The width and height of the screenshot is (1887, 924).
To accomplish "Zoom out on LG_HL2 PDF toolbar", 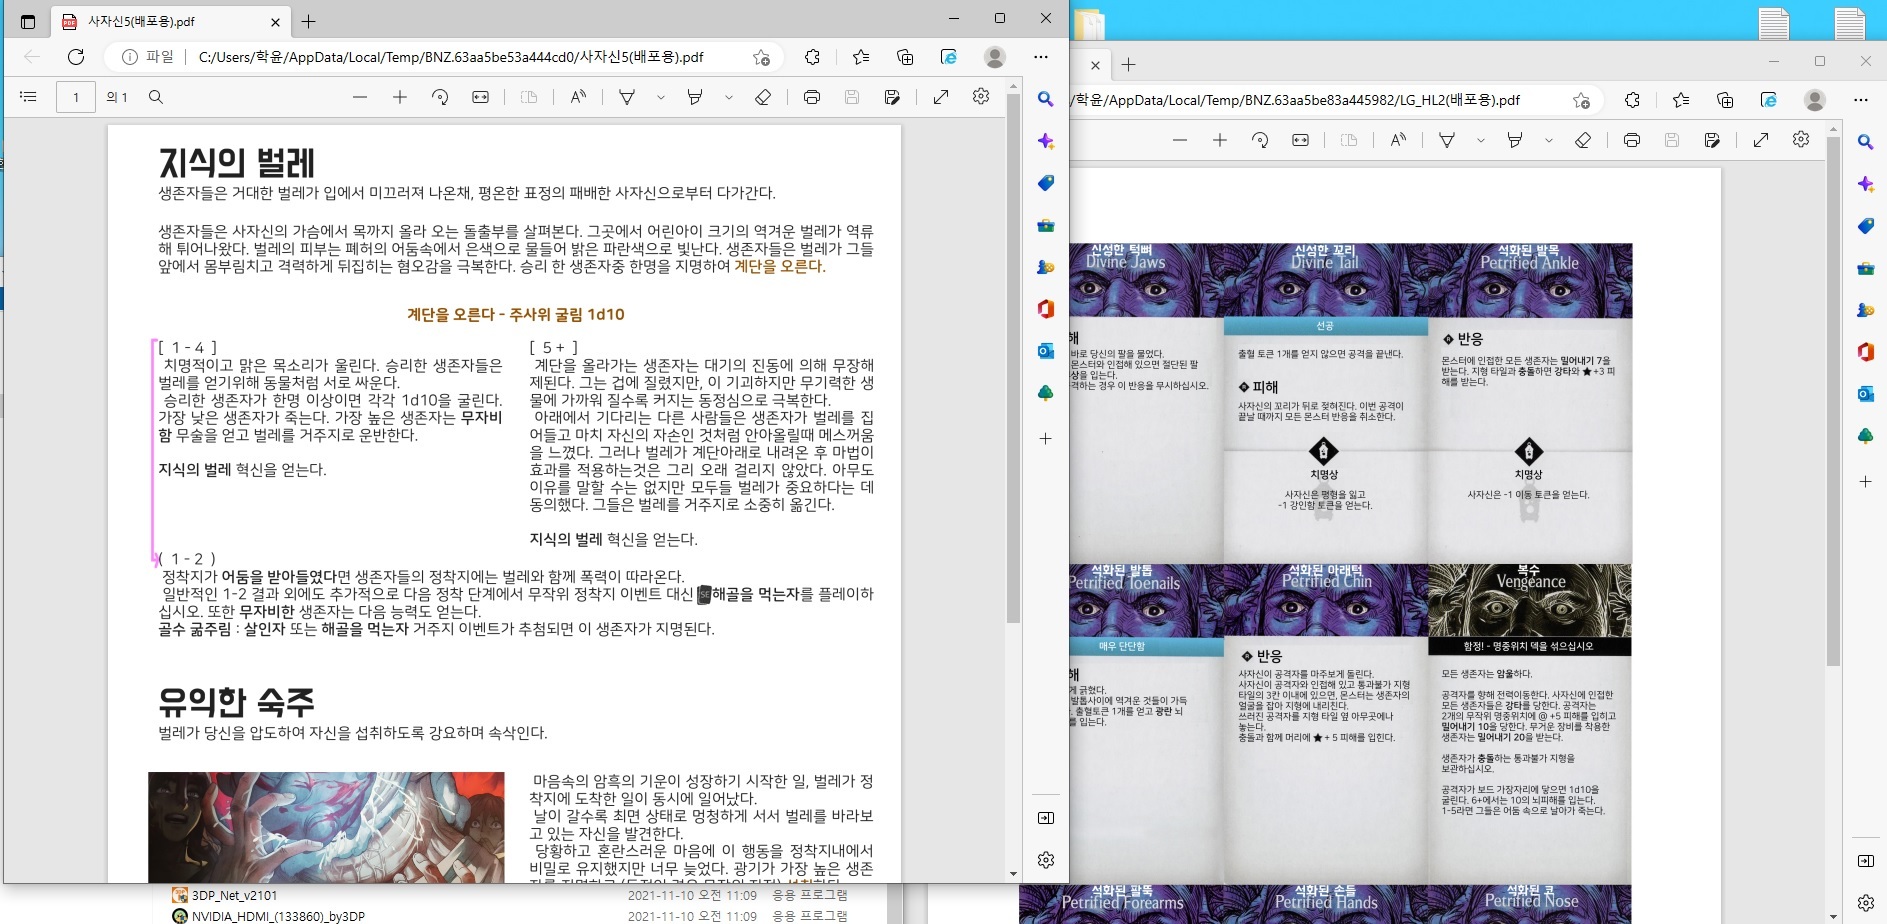I will pyautogui.click(x=1180, y=140).
